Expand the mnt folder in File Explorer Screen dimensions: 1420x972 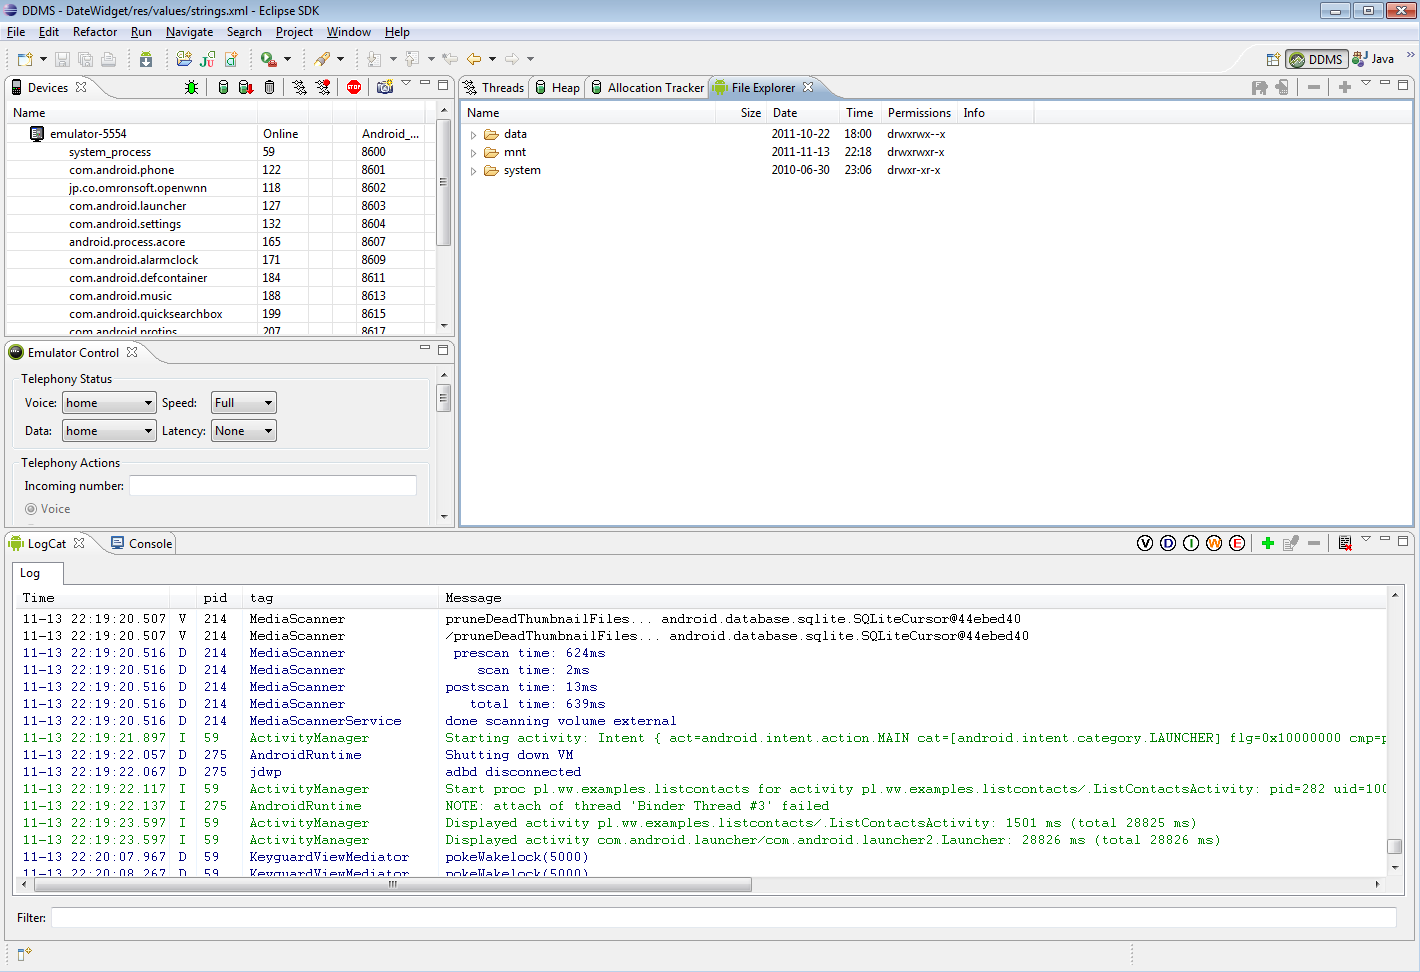tap(474, 152)
